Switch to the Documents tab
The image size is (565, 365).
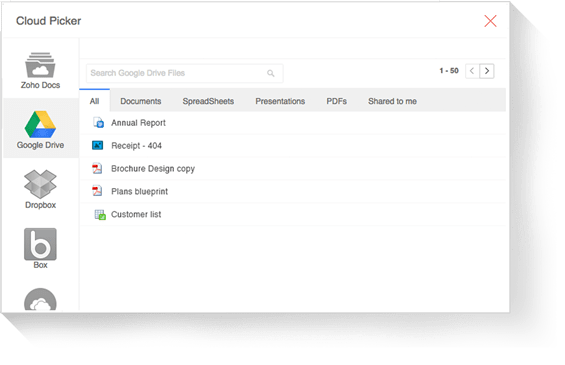(141, 101)
